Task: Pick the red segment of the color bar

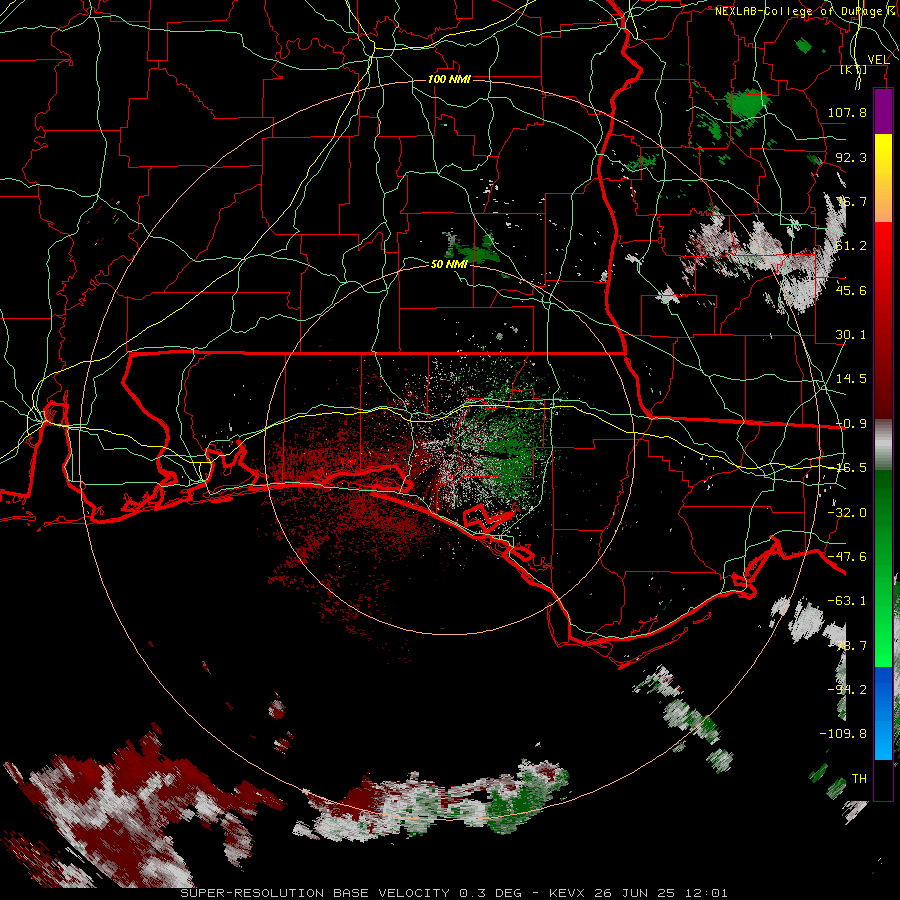Action: click(883, 321)
